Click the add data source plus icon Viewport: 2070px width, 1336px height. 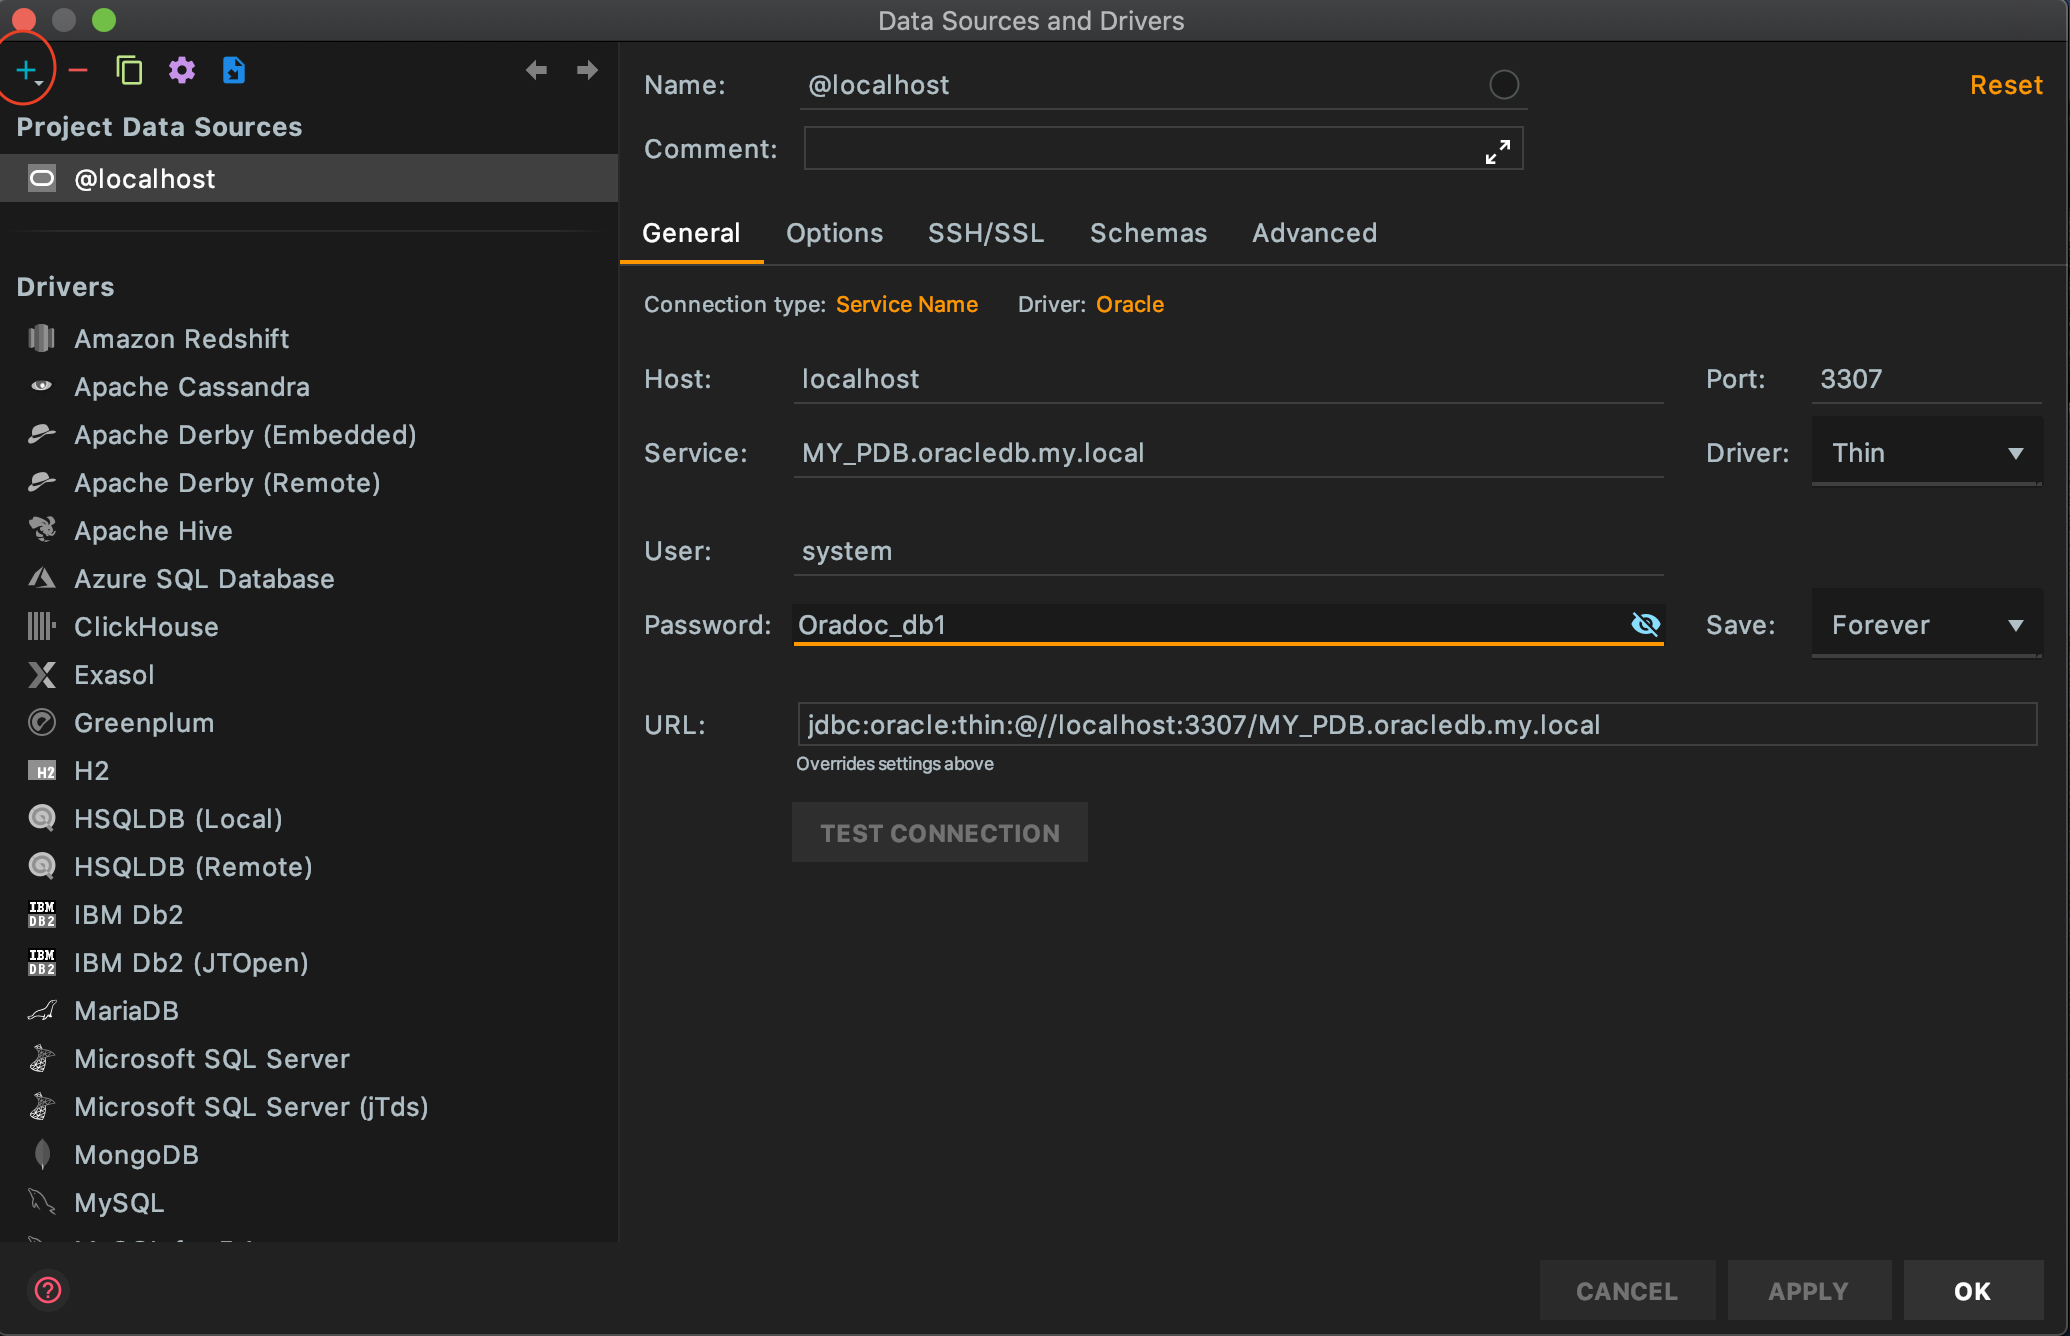[x=26, y=70]
